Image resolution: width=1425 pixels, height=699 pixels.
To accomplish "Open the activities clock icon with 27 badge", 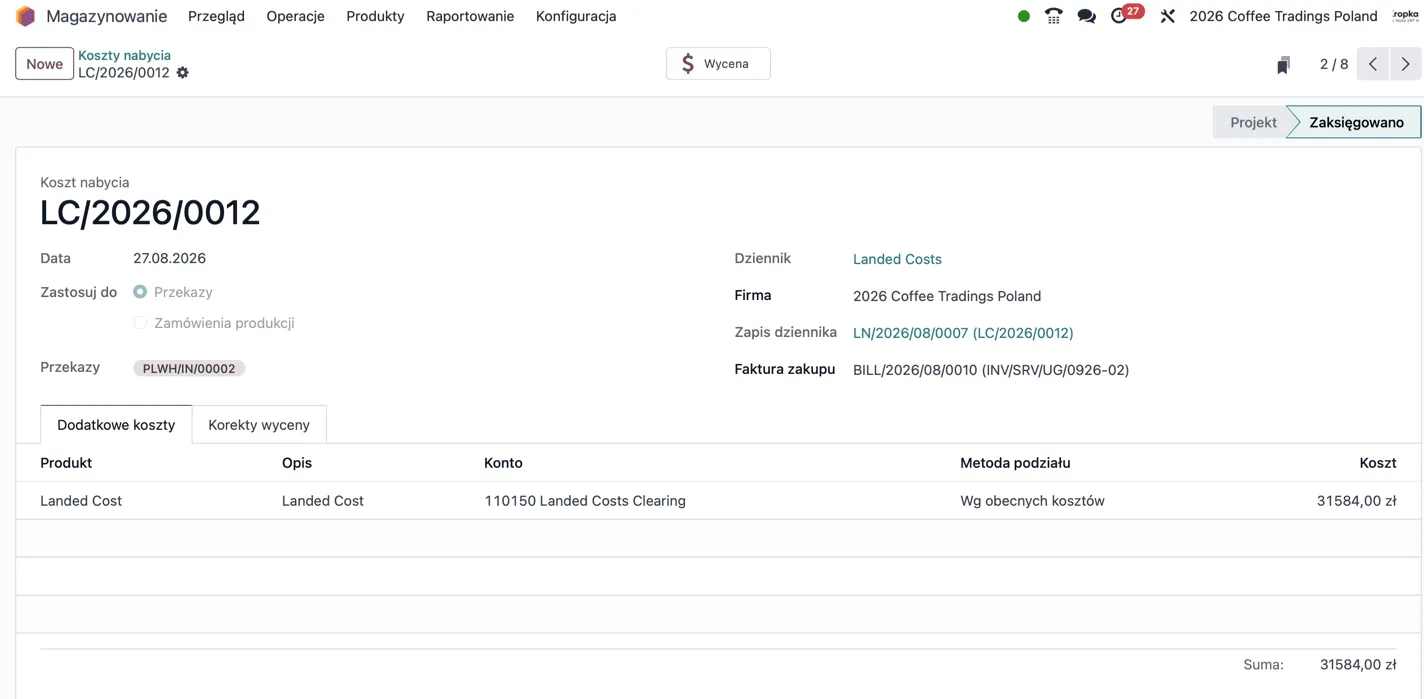I will coord(1125,15).
